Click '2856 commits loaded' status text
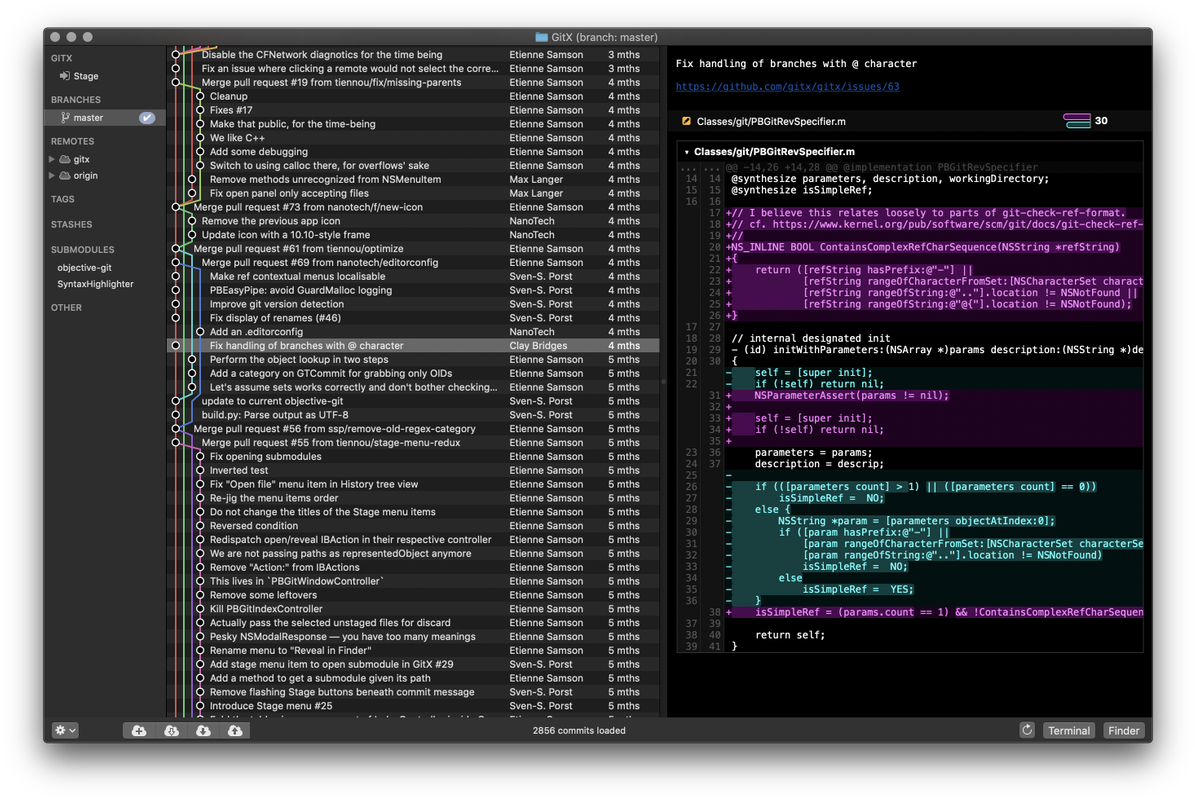The width and height of the screenshot is (1195, 799). pyautogui.click(x=578, y=730)
